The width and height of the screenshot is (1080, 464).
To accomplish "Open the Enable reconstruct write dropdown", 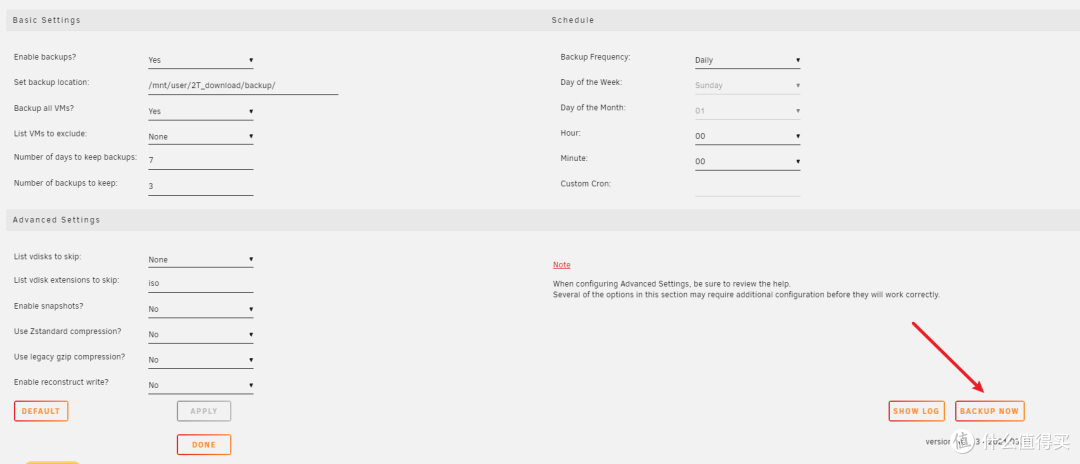I will pyautogui.click(x=200, y=384).
